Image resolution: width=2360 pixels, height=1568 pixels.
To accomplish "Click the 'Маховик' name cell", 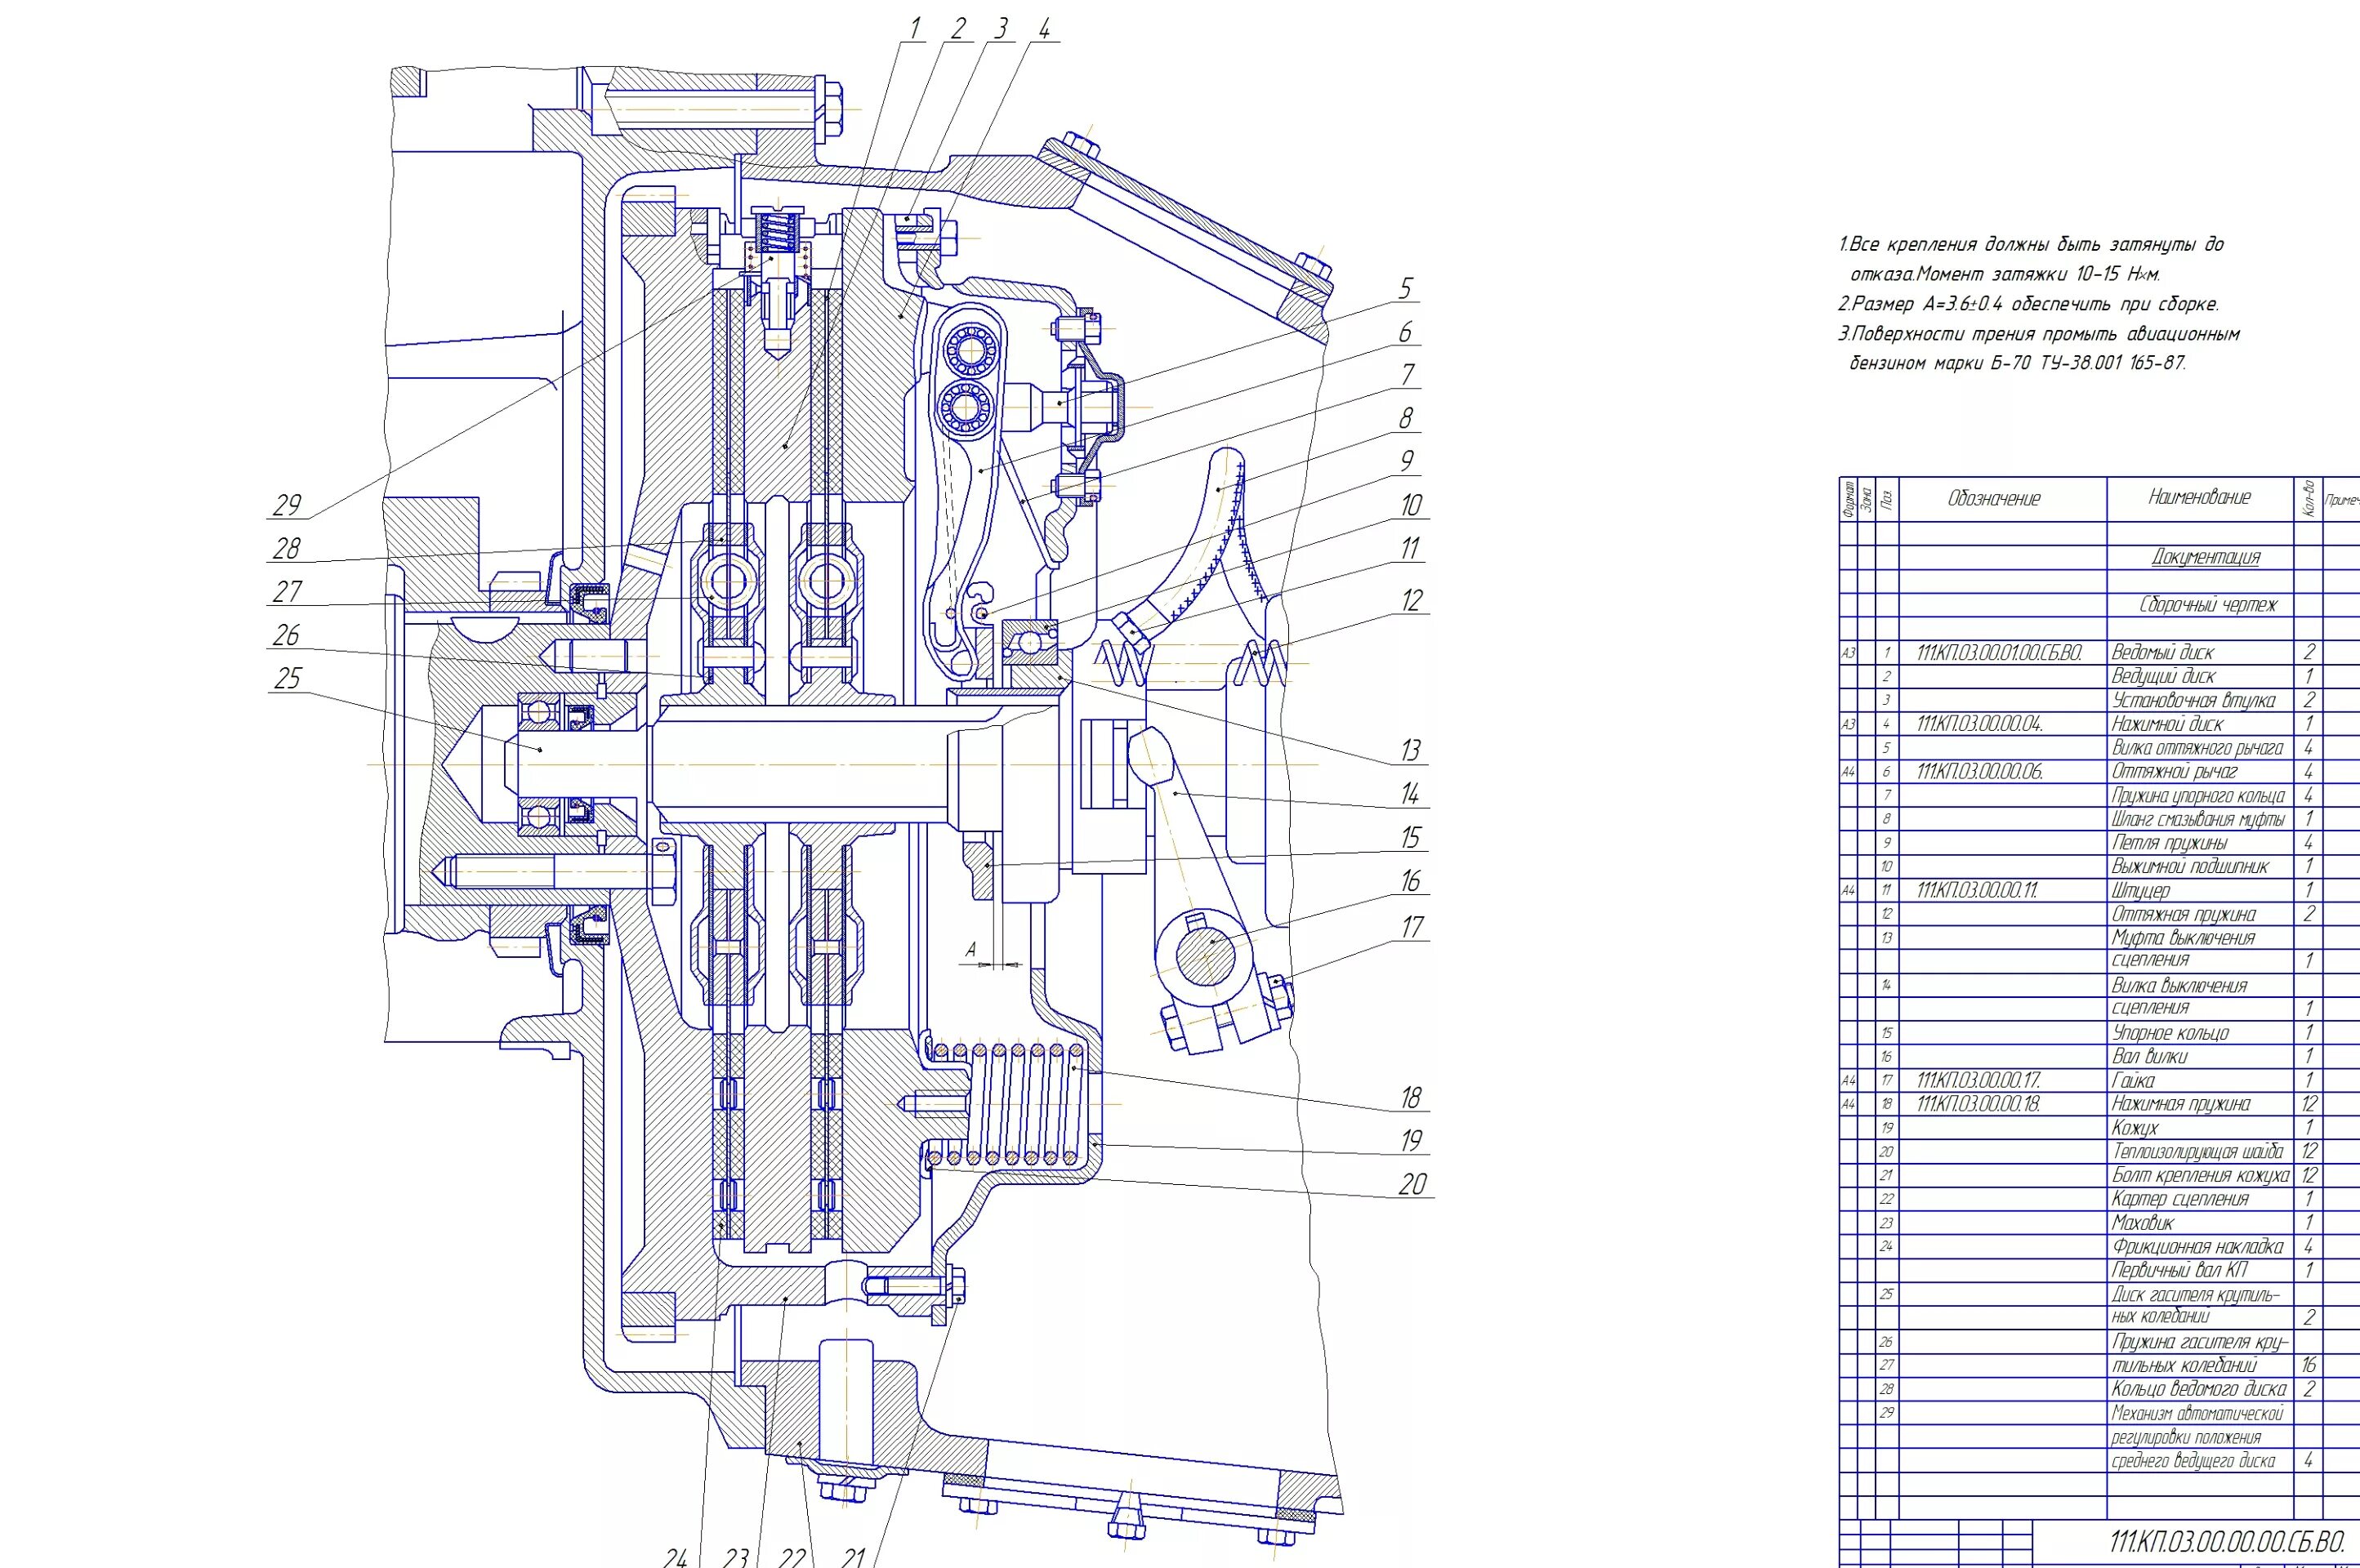I will [2143, 1223].
